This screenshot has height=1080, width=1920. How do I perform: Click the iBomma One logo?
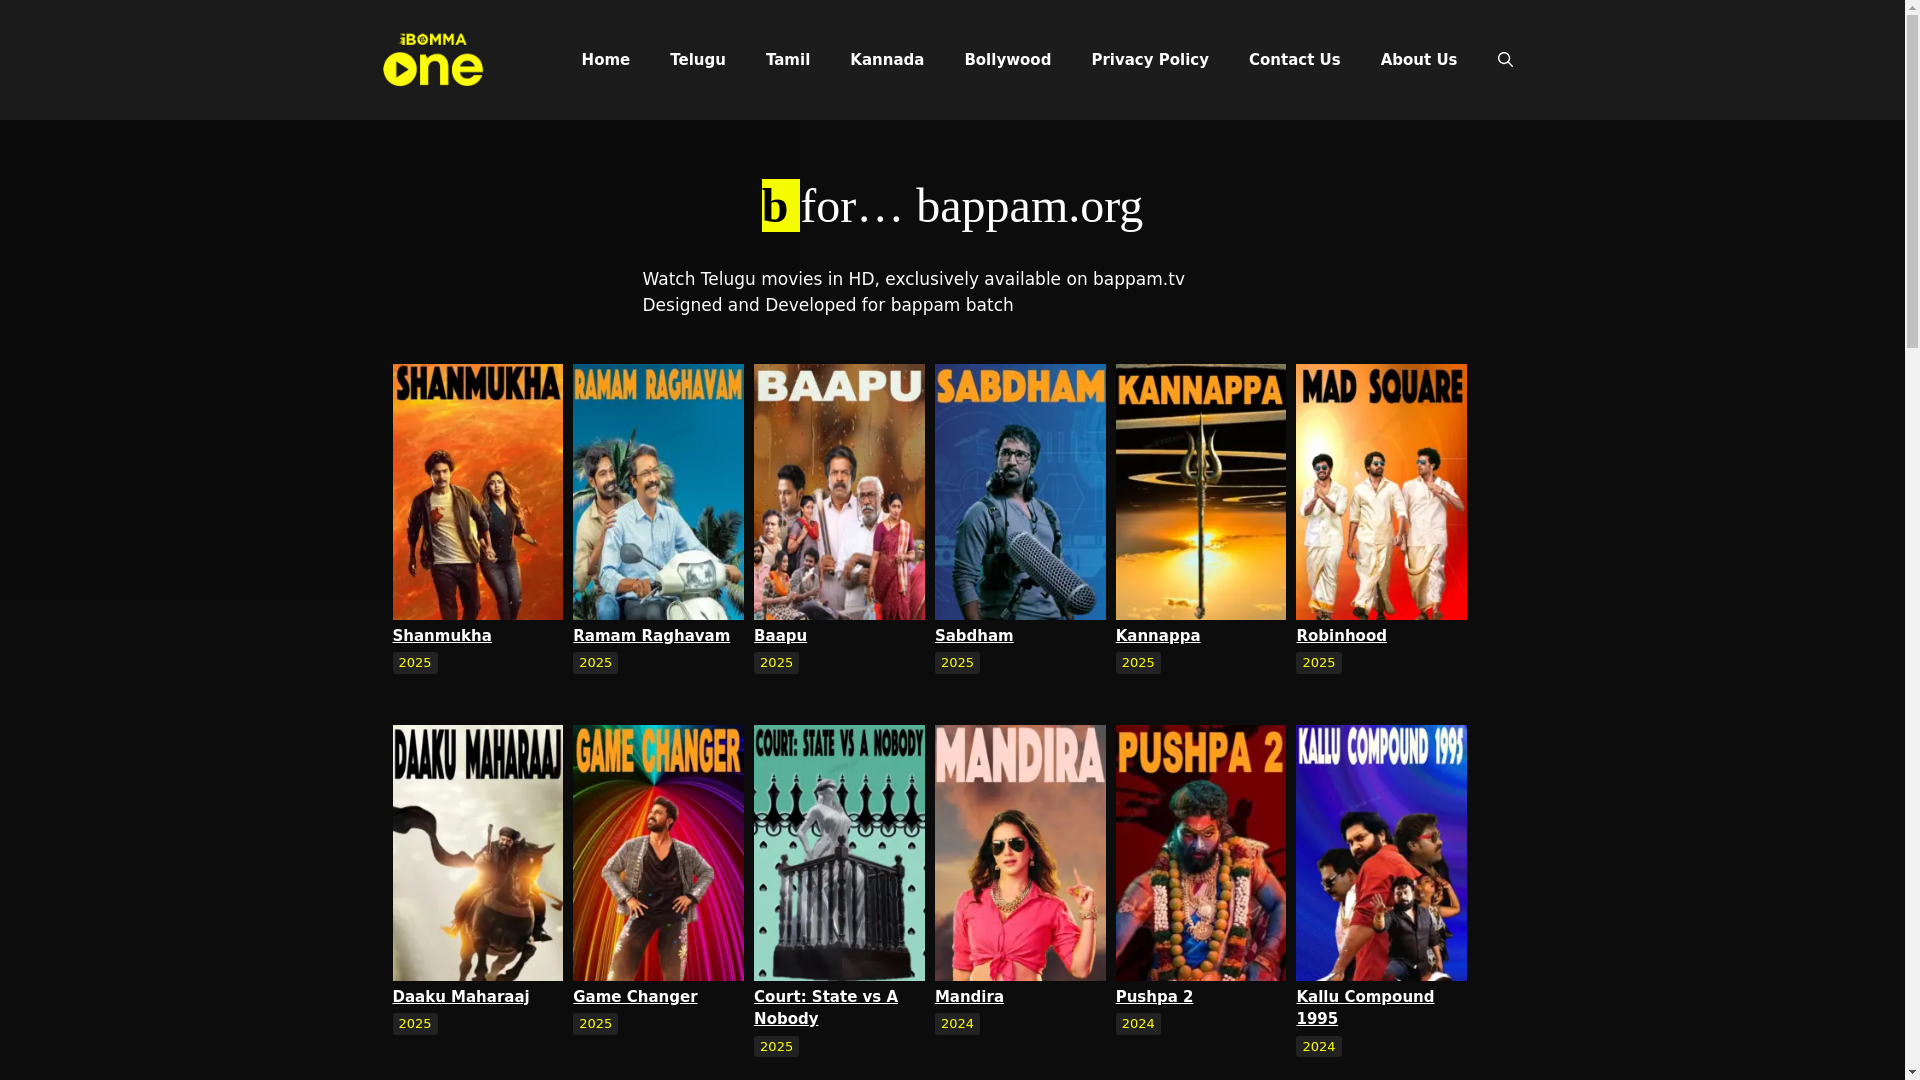click(x=432, y=60)
